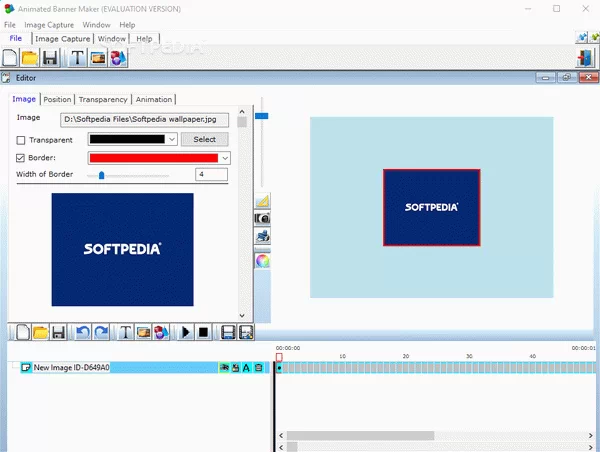Select the Softpedia image on the canvas
The width and height of the screenshot is (600, 452).
point(432,207)
